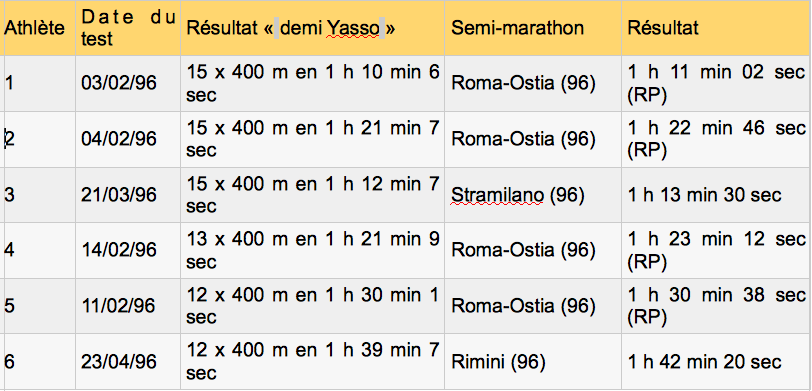The height and width of the screenshot is (391, 812).
Task: Click the date 04/02/96 cell
Action: [x=128, y=139]
